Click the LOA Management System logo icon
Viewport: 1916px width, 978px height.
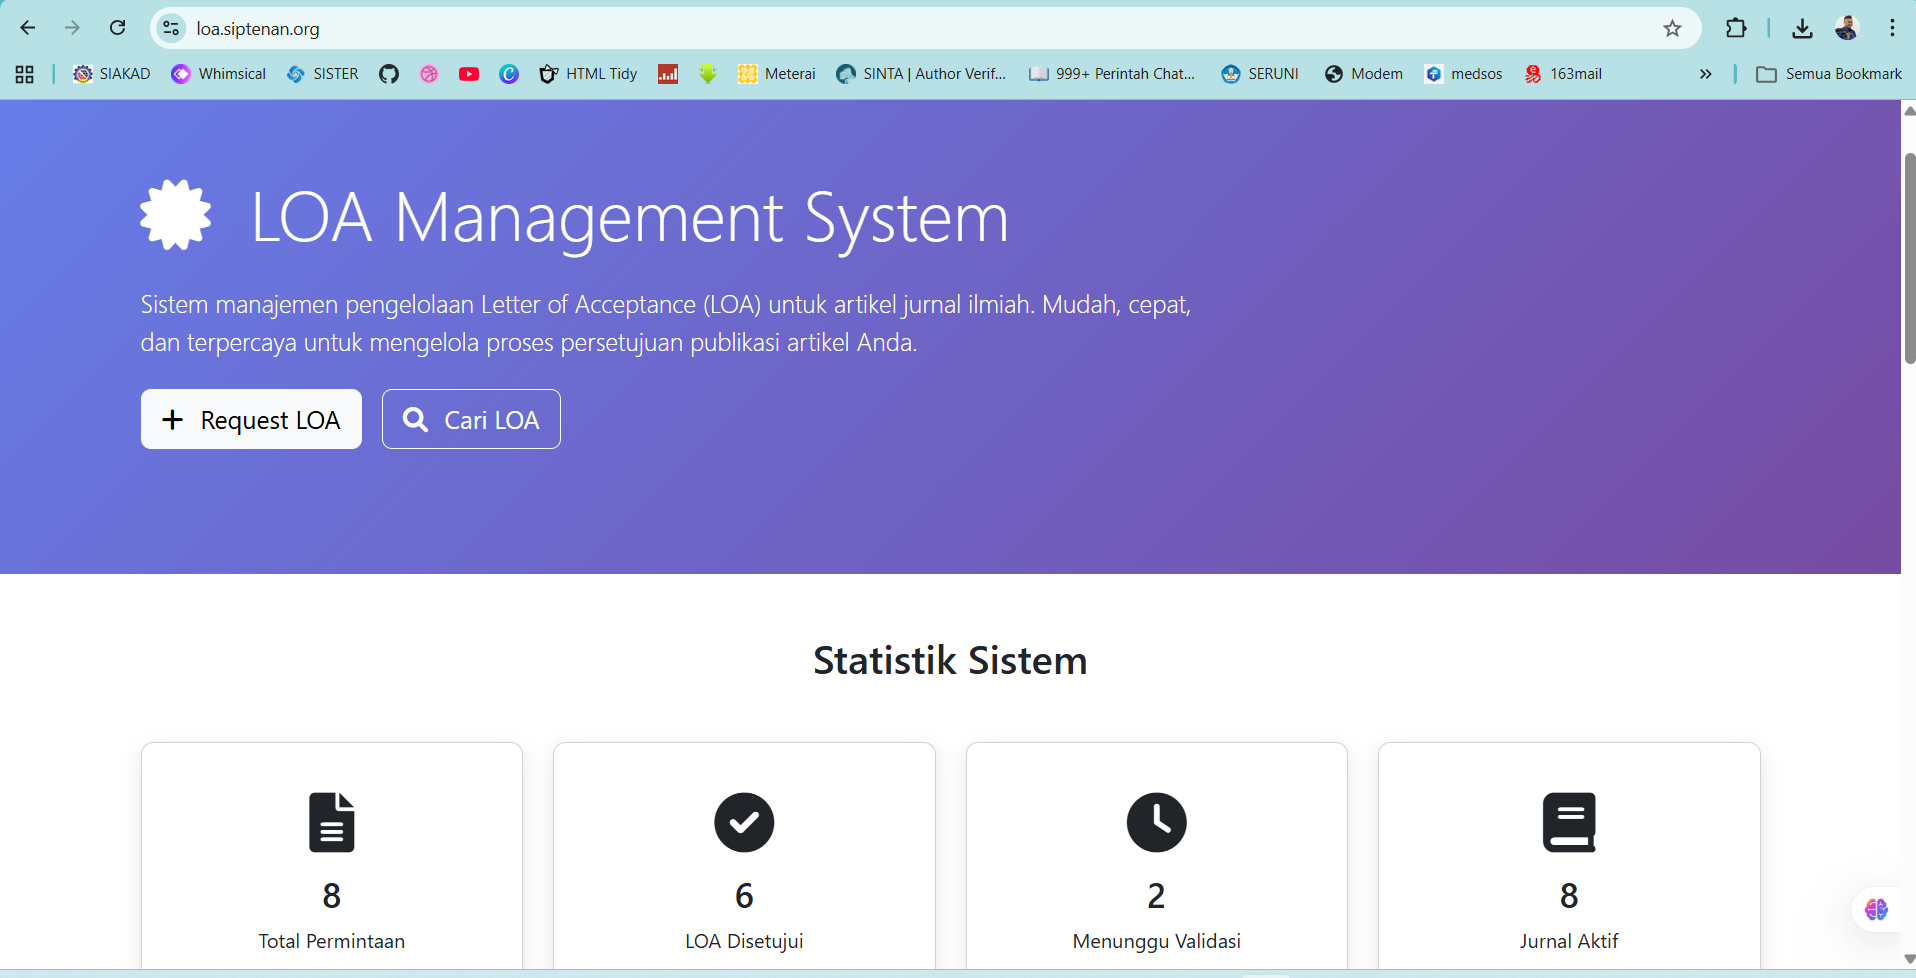[175, 214]
